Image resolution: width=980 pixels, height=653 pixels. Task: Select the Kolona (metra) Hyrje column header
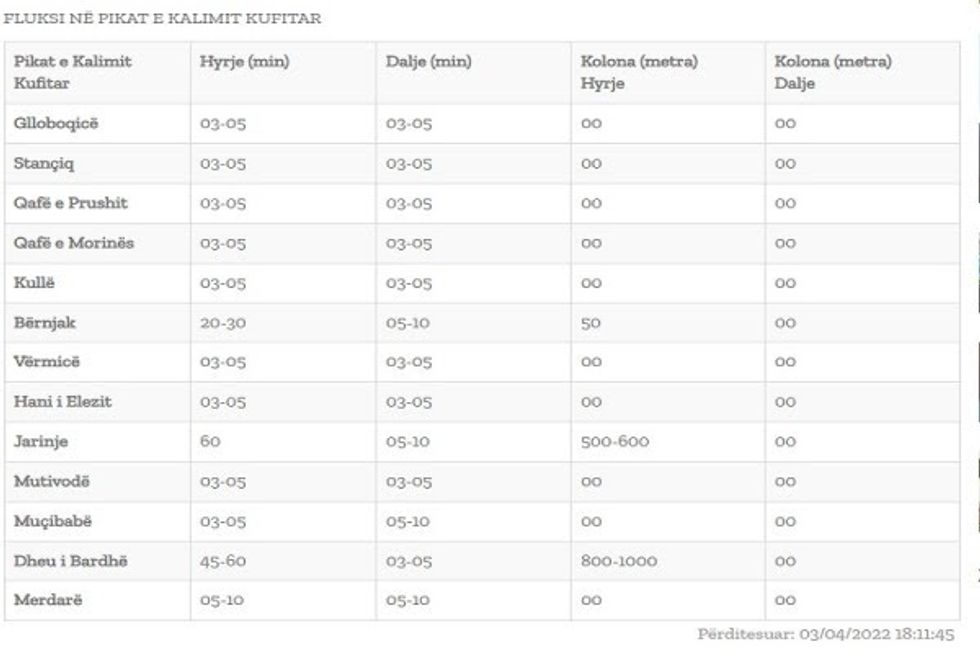click(x=639, y=72)
